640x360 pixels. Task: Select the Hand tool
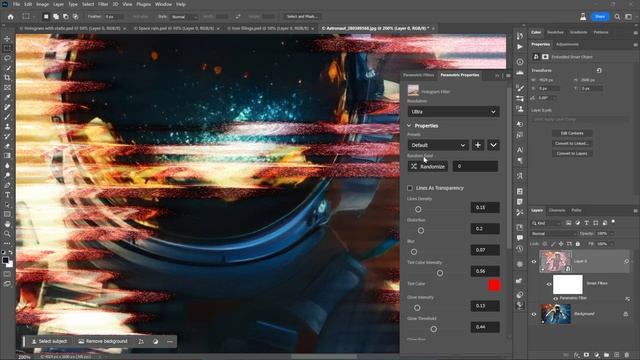(x=7, y=224)
